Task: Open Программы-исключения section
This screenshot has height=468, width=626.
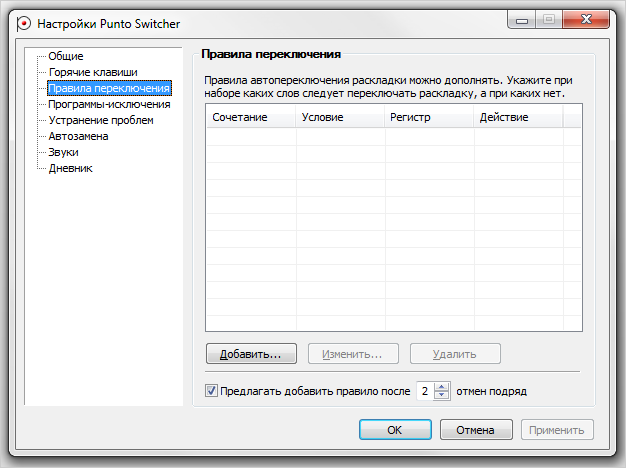Action: click(x=109, y=104)
